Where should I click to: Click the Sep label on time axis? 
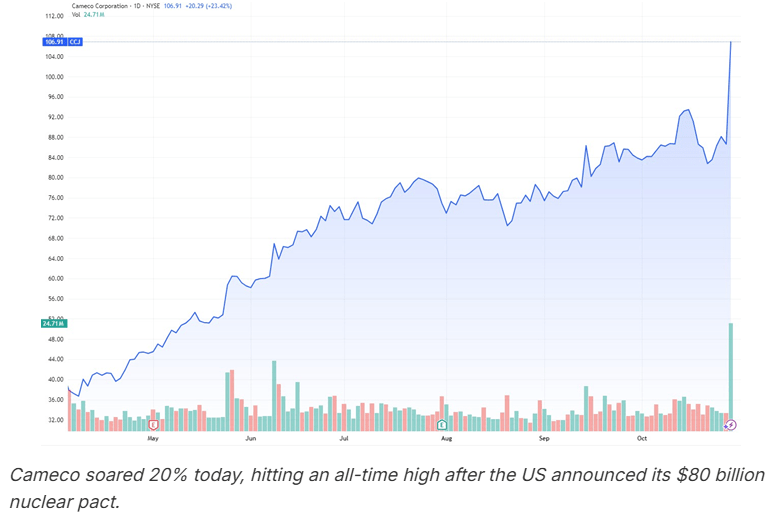pos(545,438)
